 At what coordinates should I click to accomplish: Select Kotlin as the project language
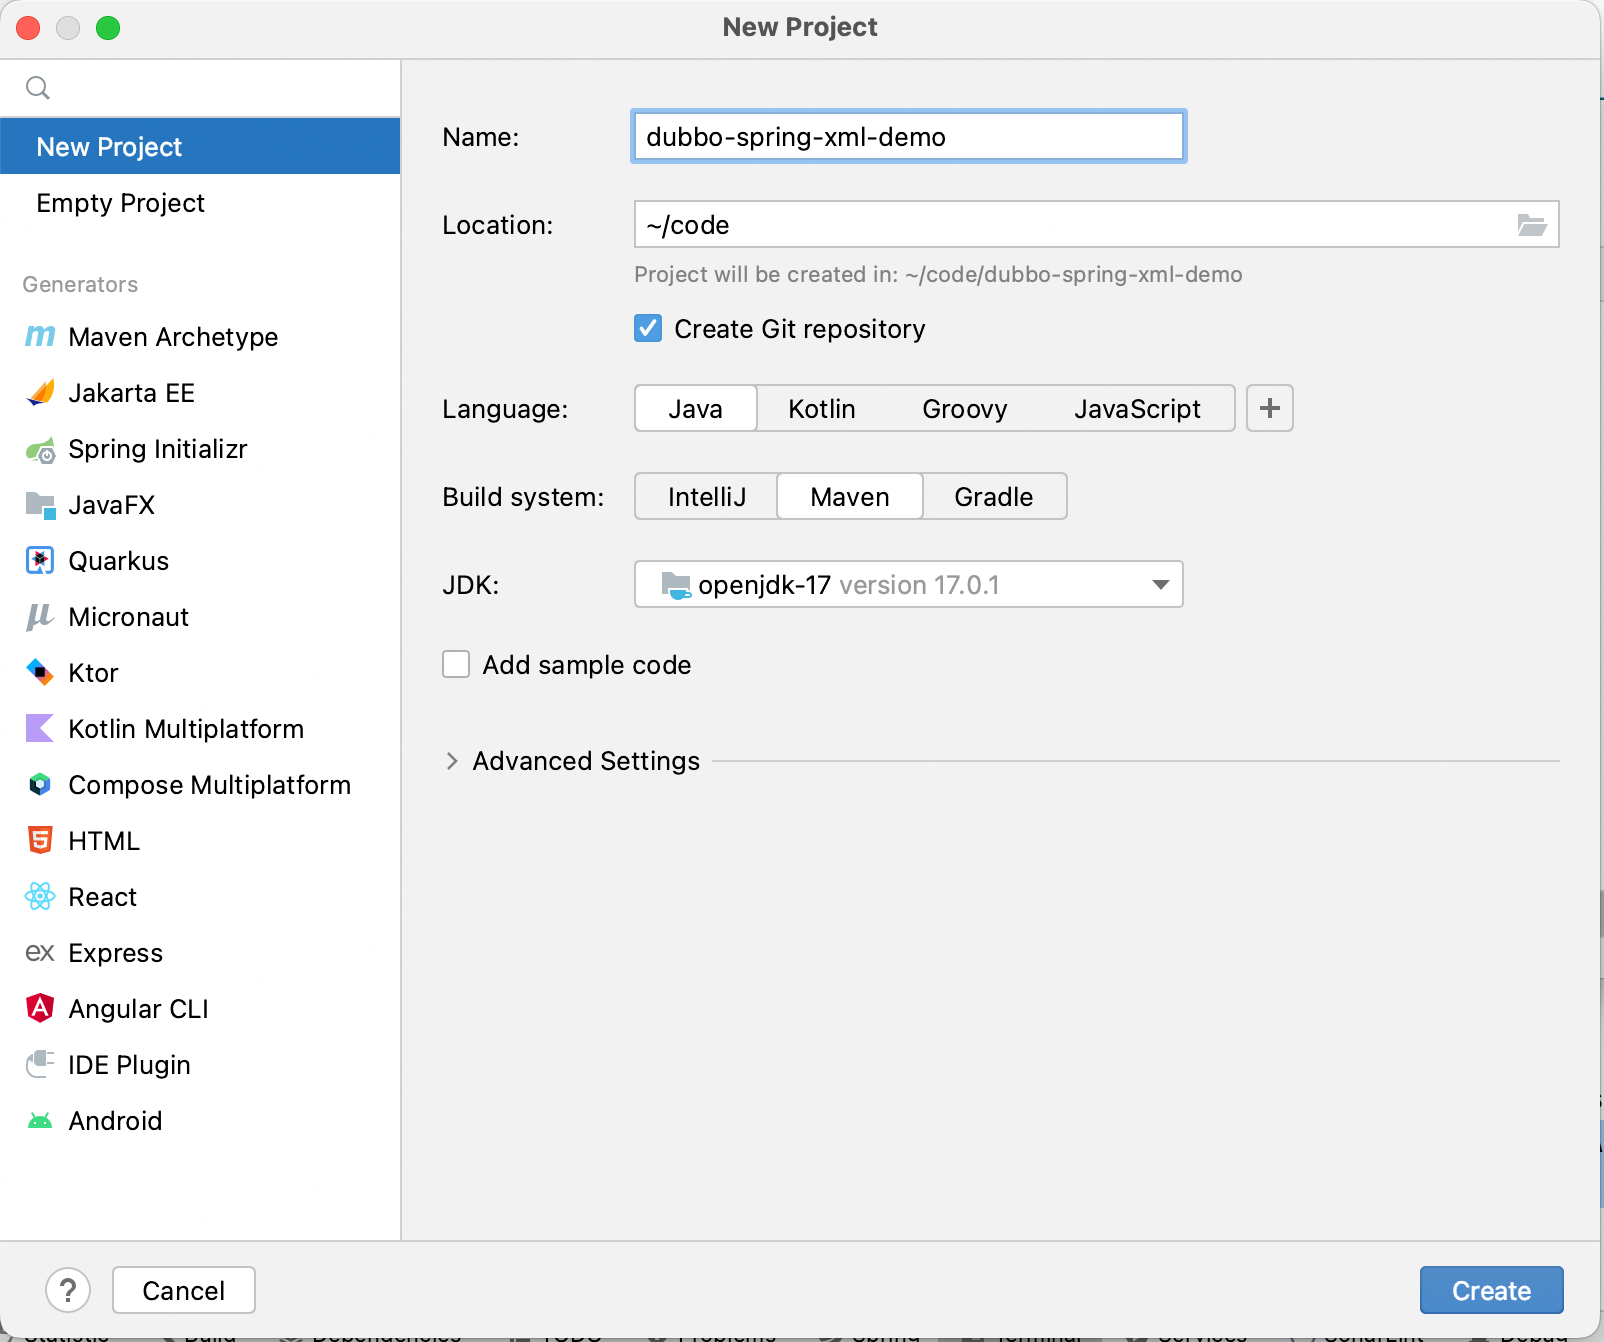pyautogui.click(x=821, y=409)
